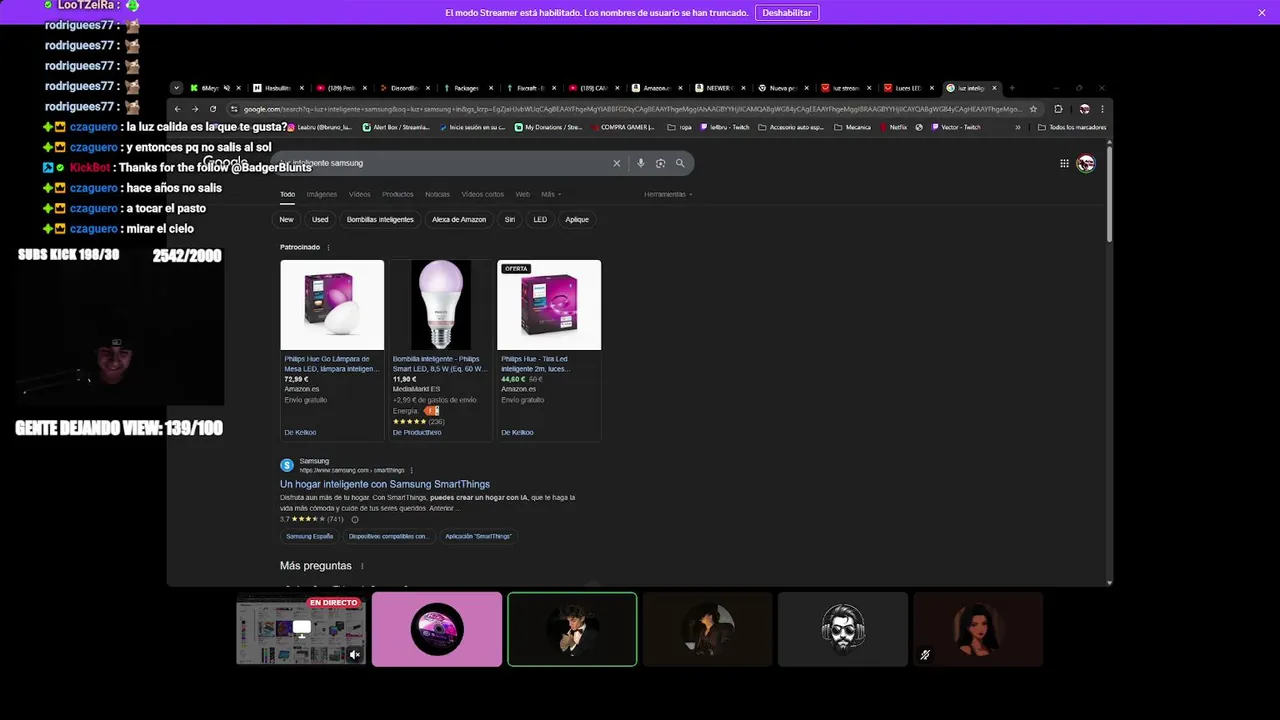Select the Vídeos cortos results tab
Screen dimensions: 1280x720
(x=482, y=194)
